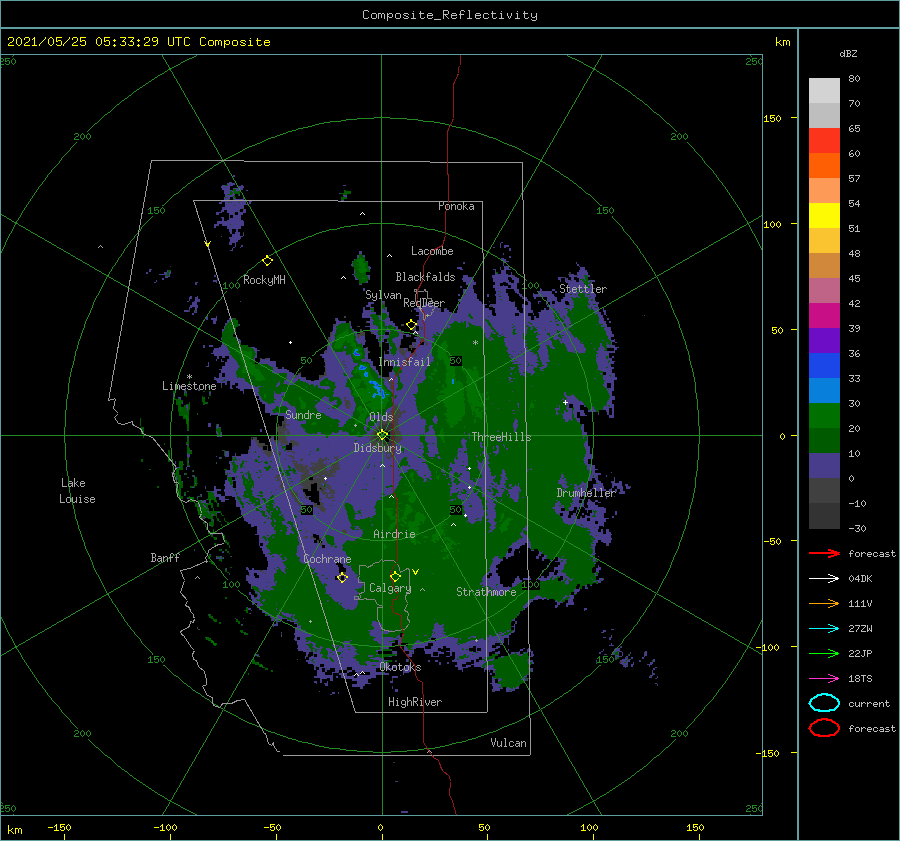Click the 04DK legend label text

pyautogui.click(x=860, y=579)
